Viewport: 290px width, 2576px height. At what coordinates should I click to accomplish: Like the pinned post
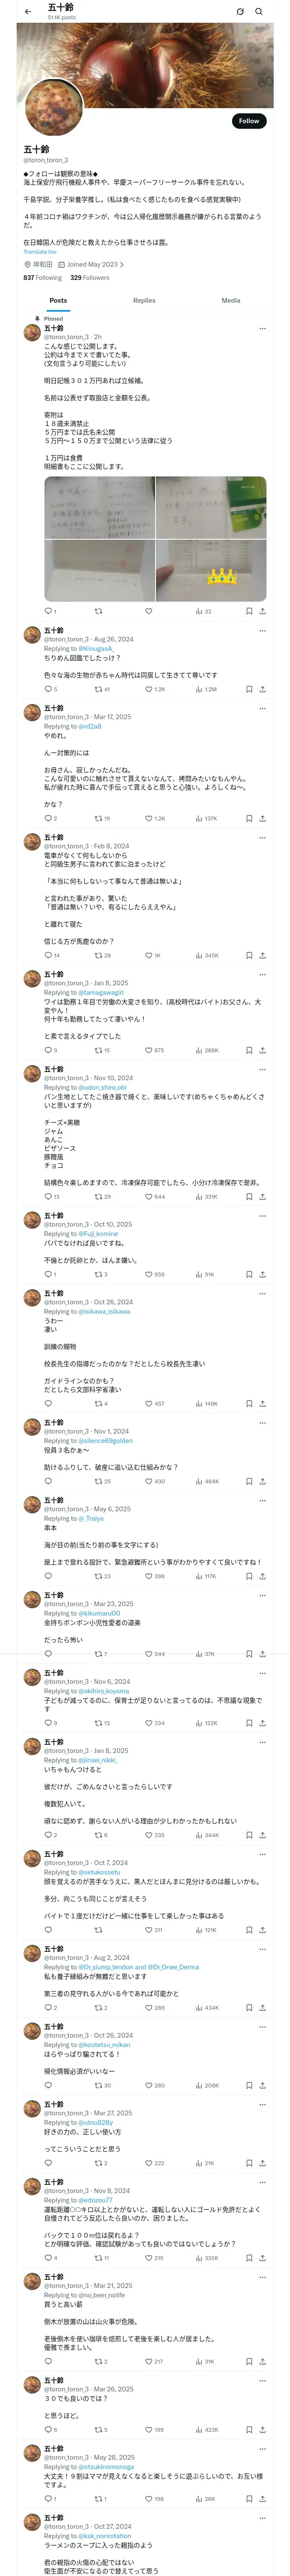(148, 611)
